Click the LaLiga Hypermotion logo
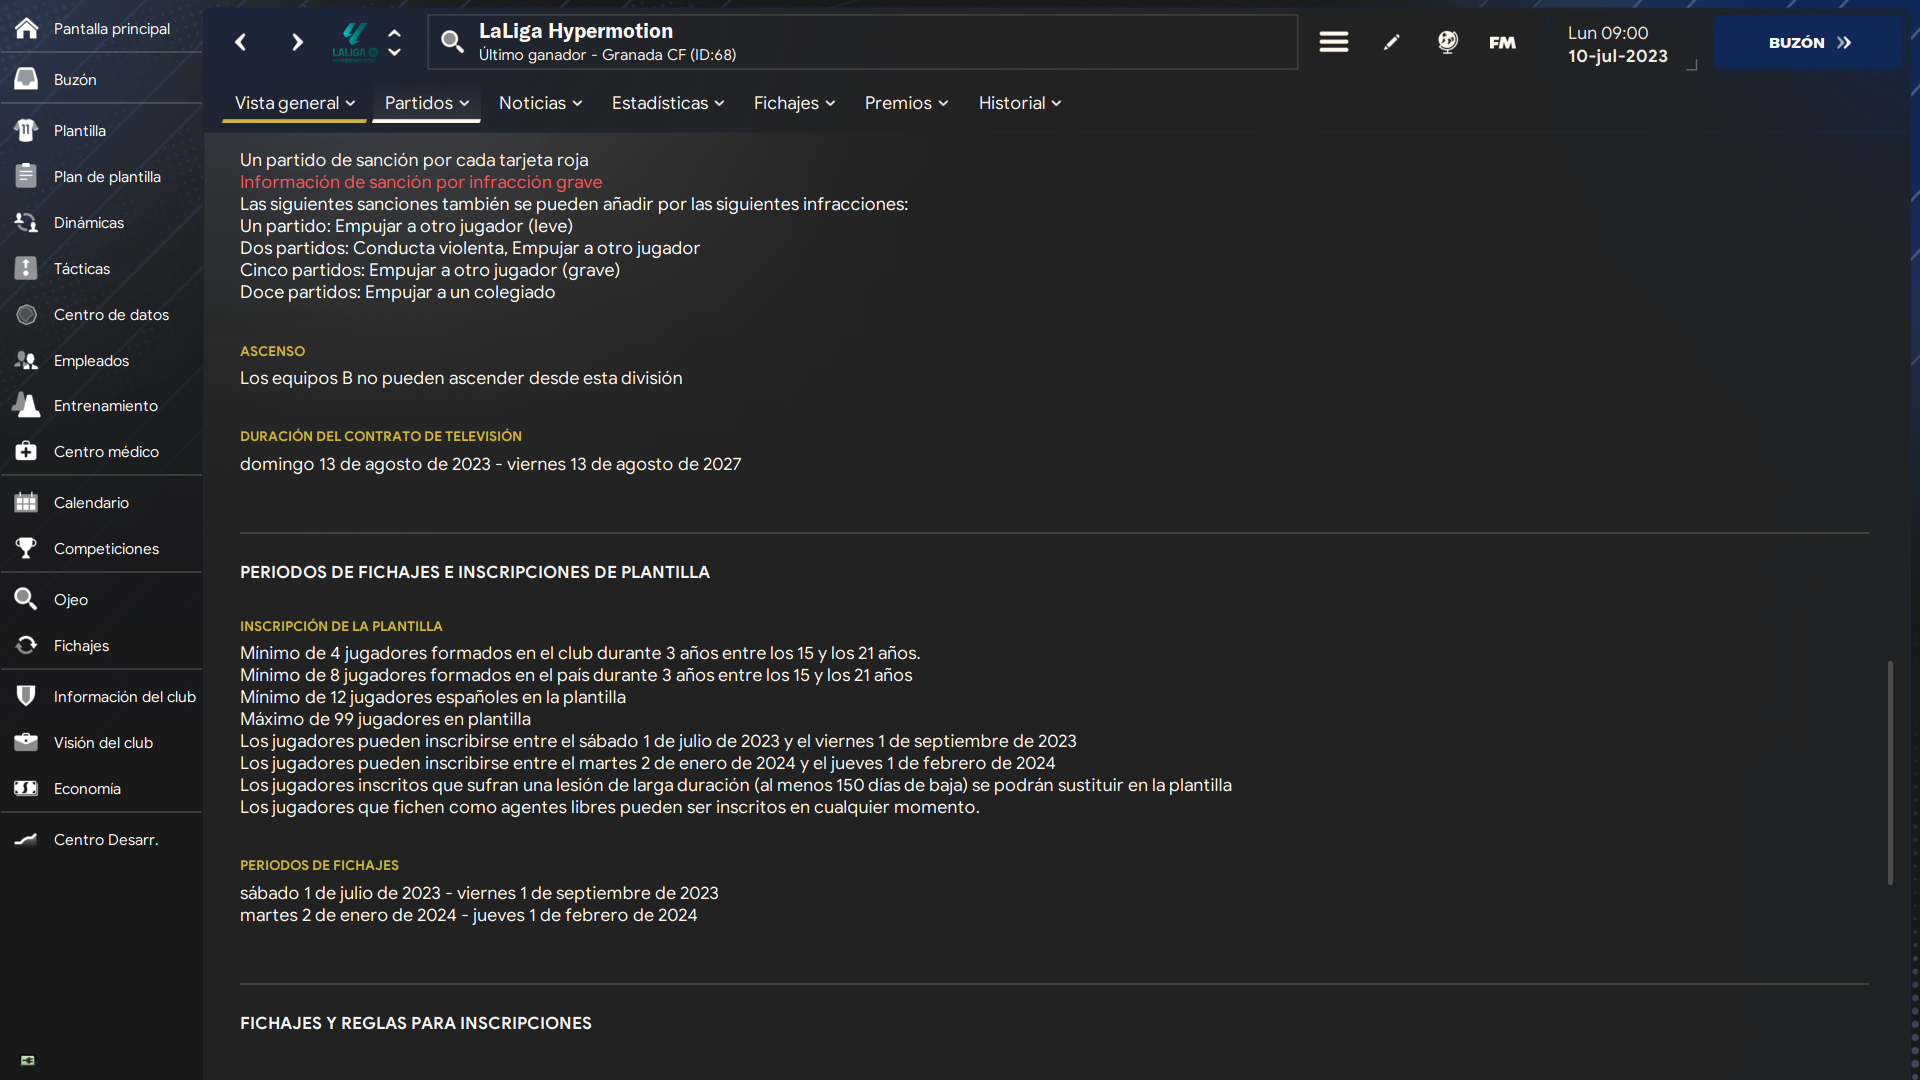 click(x=354, y=42)
